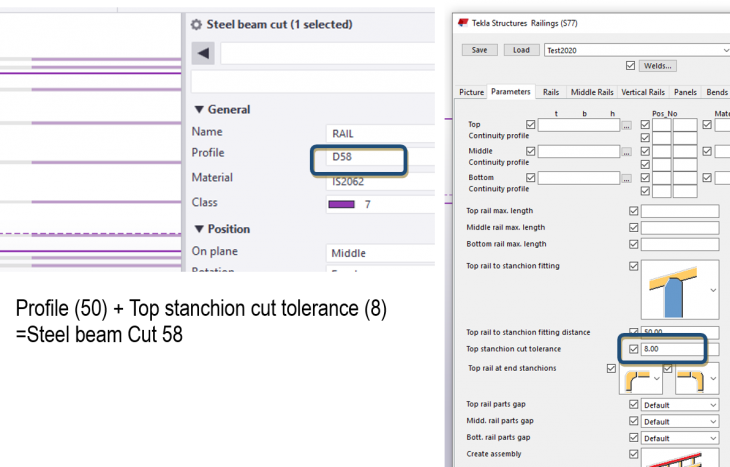Toggle the Bottom profile checkbox
This screenshot has width=730, height=467.
[x=531, y=177]
